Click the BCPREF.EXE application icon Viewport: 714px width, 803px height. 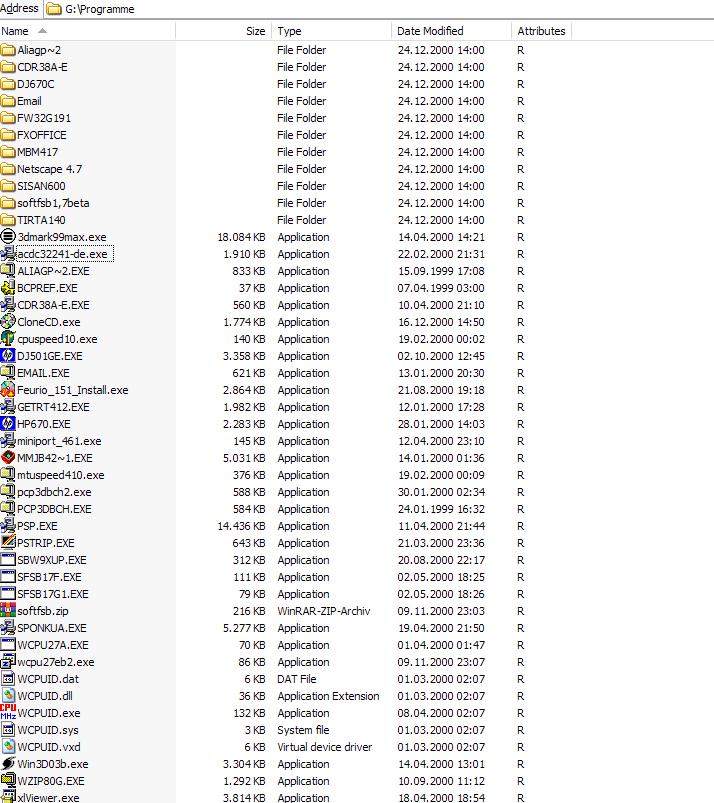(x=8, y=288)
